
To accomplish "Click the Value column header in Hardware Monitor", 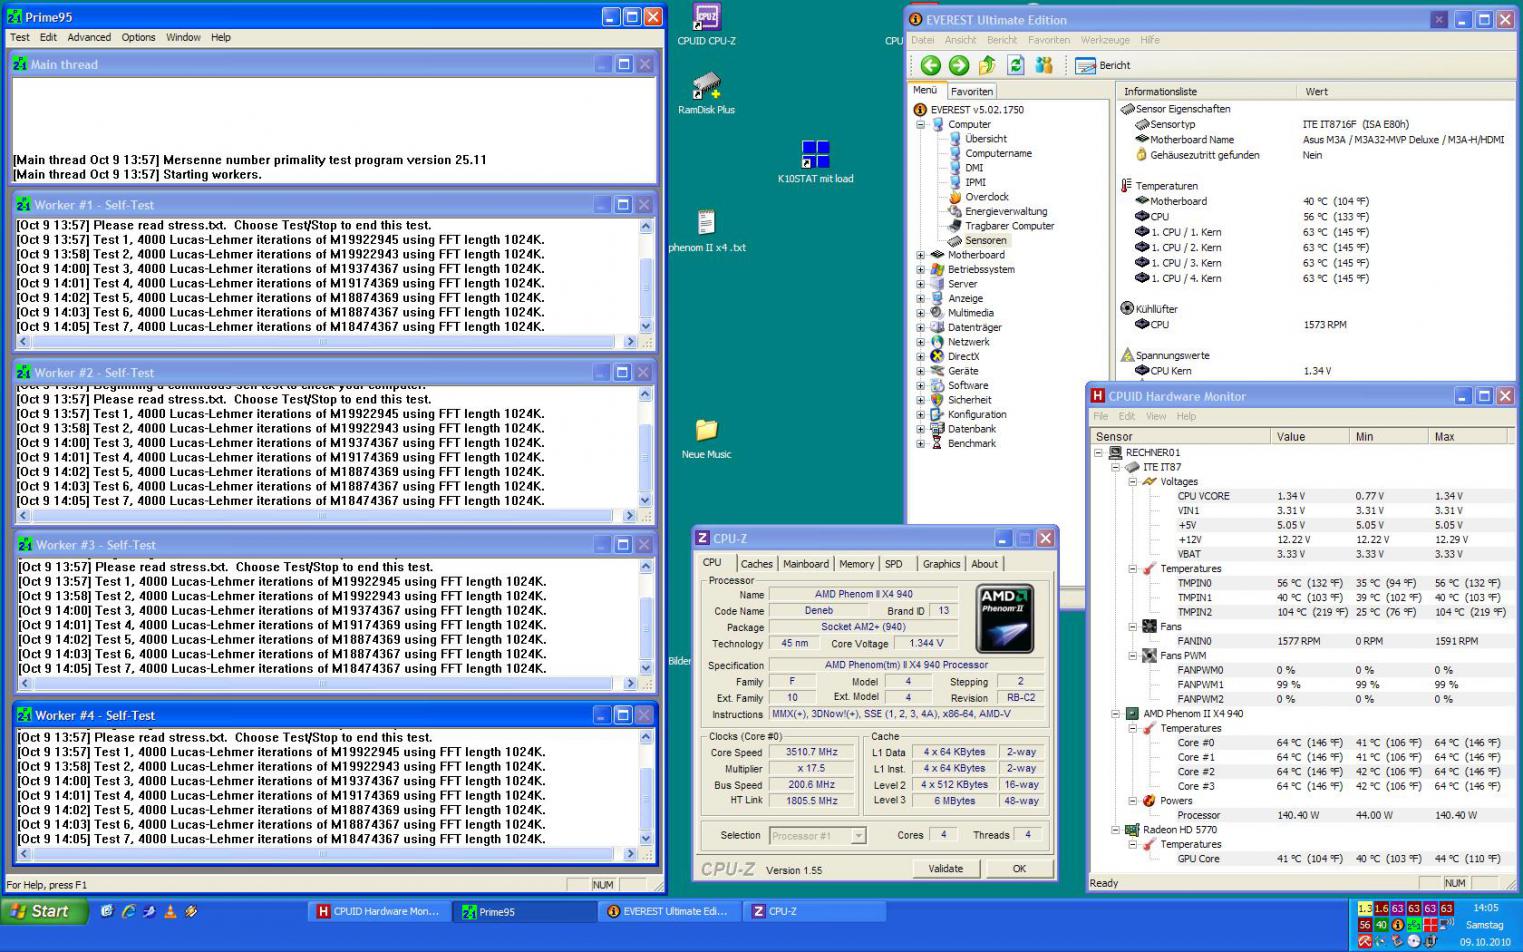I will point(1309,436).
